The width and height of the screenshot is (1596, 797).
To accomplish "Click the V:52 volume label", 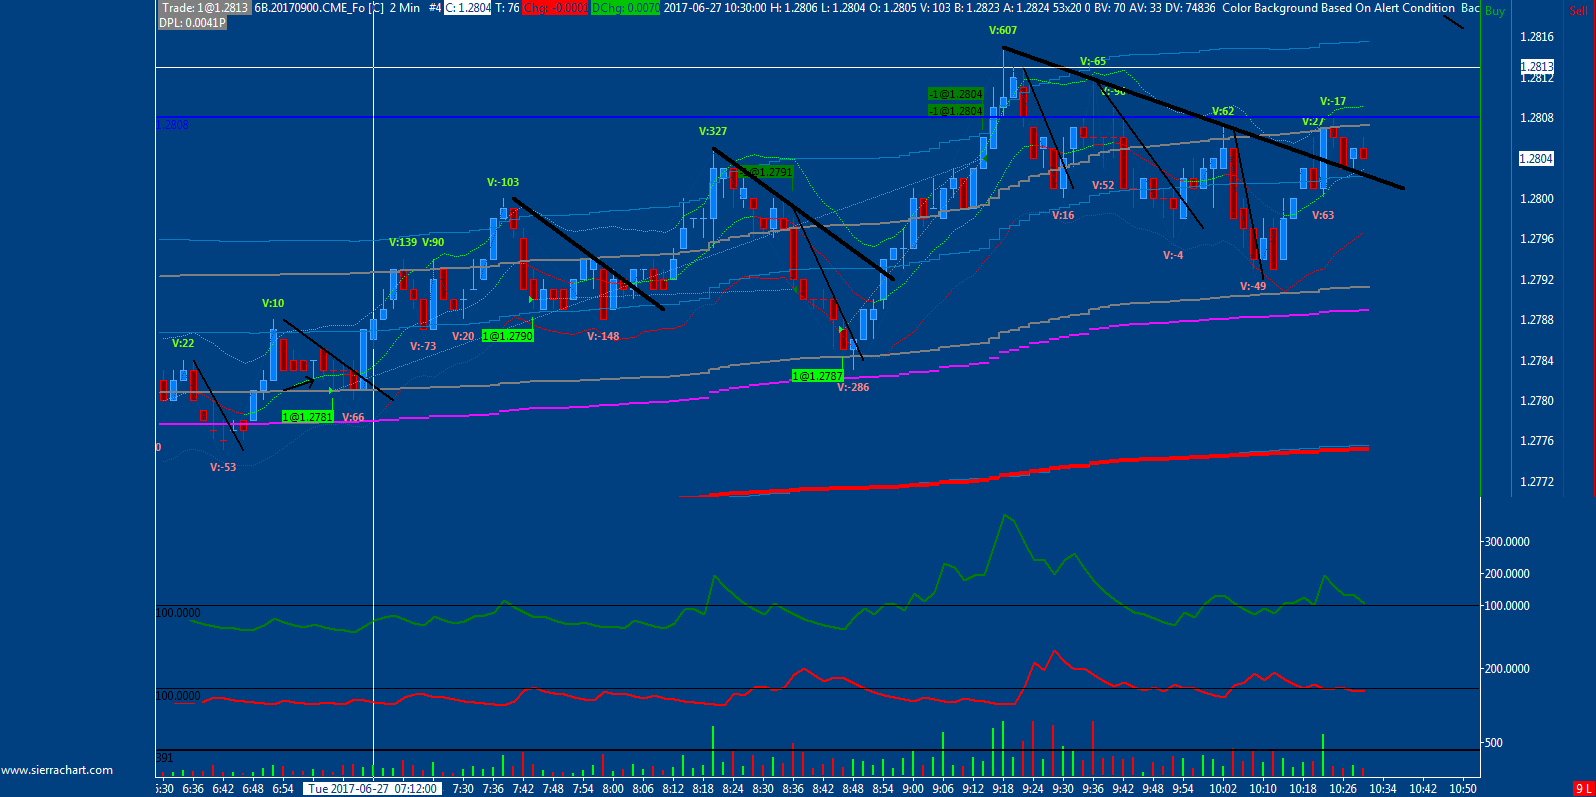I will click(1103, 185).
